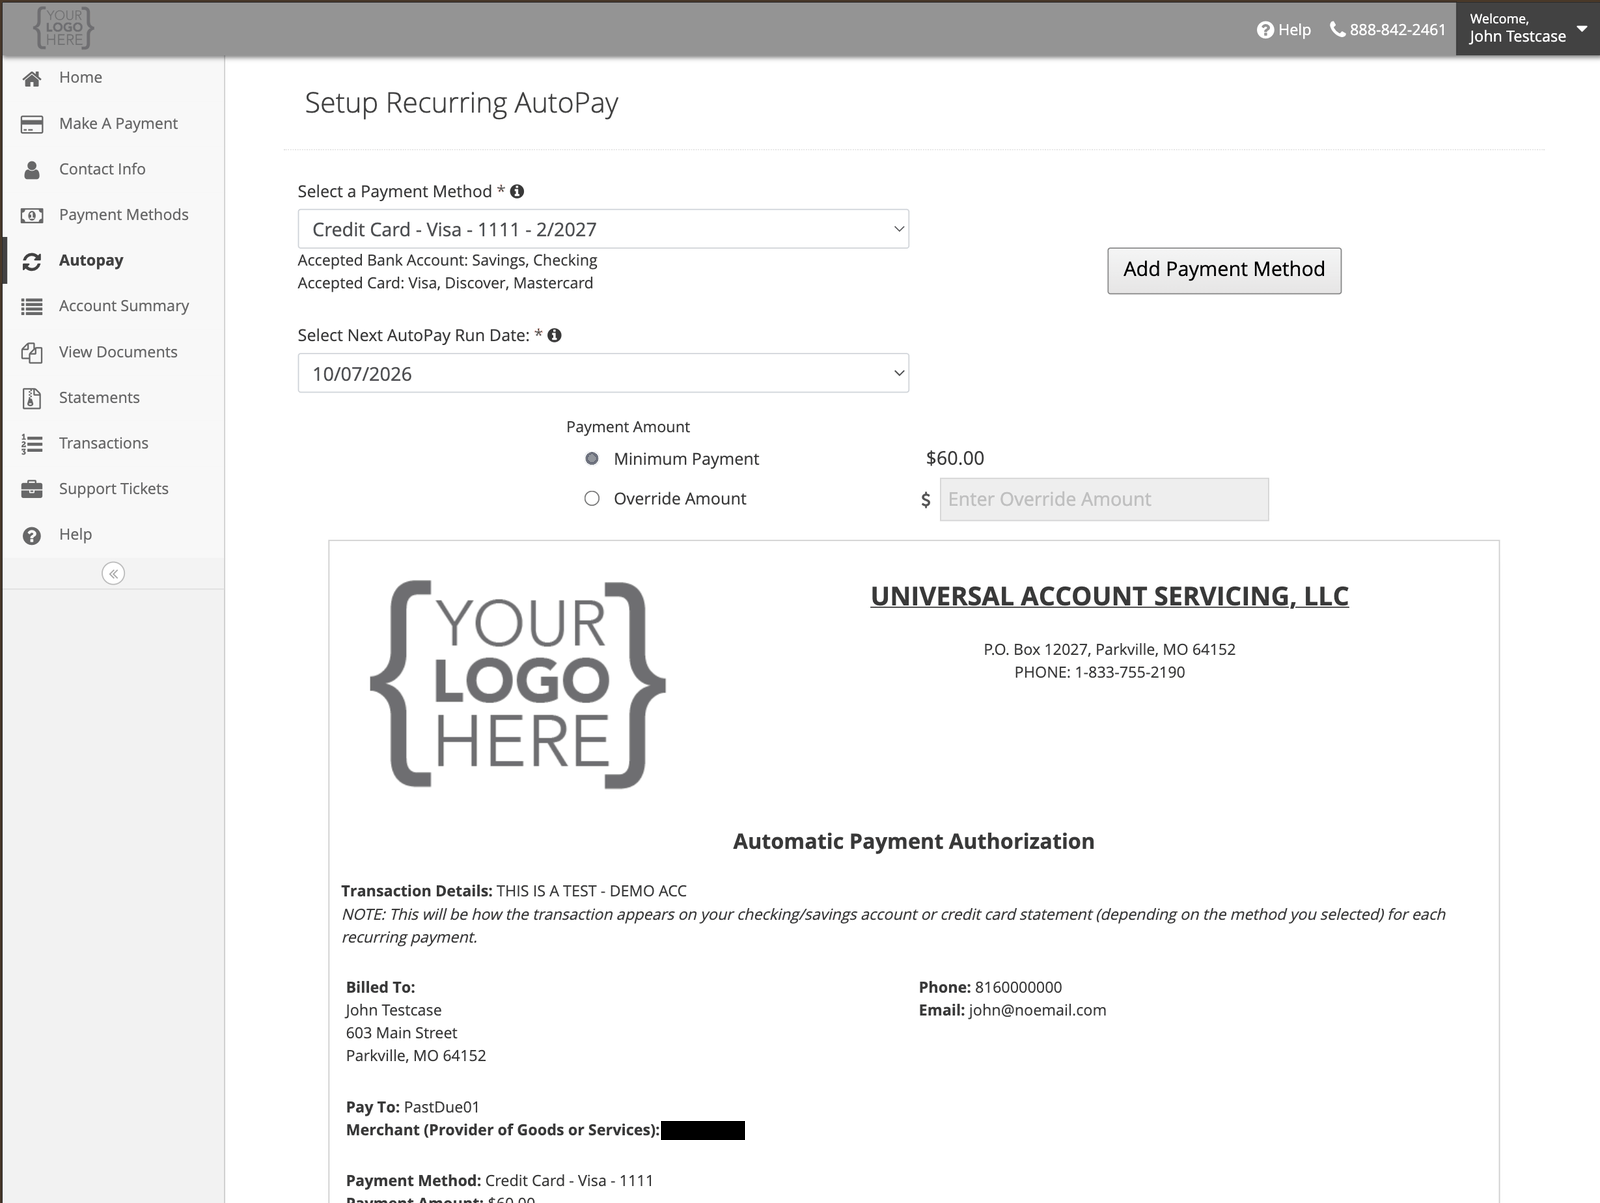Viewport: 1600px width, 1203px height.
Task: Click the Automatic Payment Authorization heading
Action: tap(914, 841)
